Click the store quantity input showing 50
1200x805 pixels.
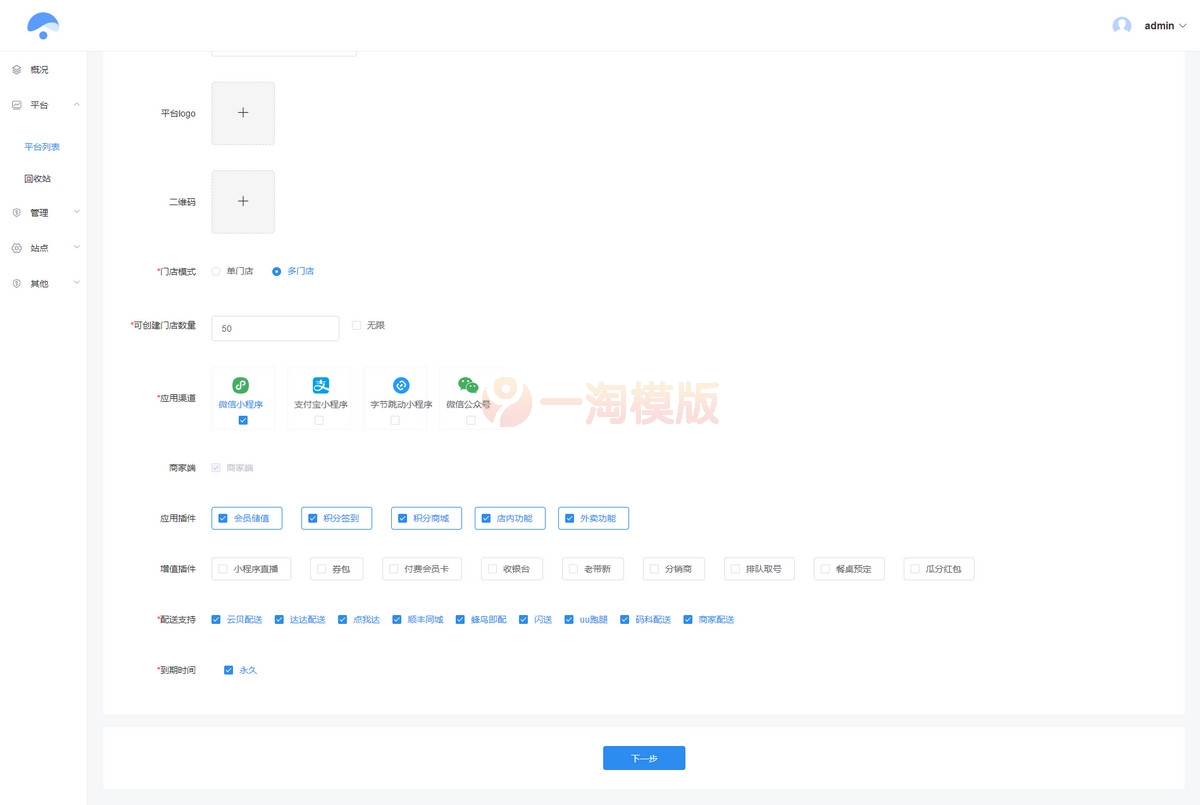coord(274,328)
